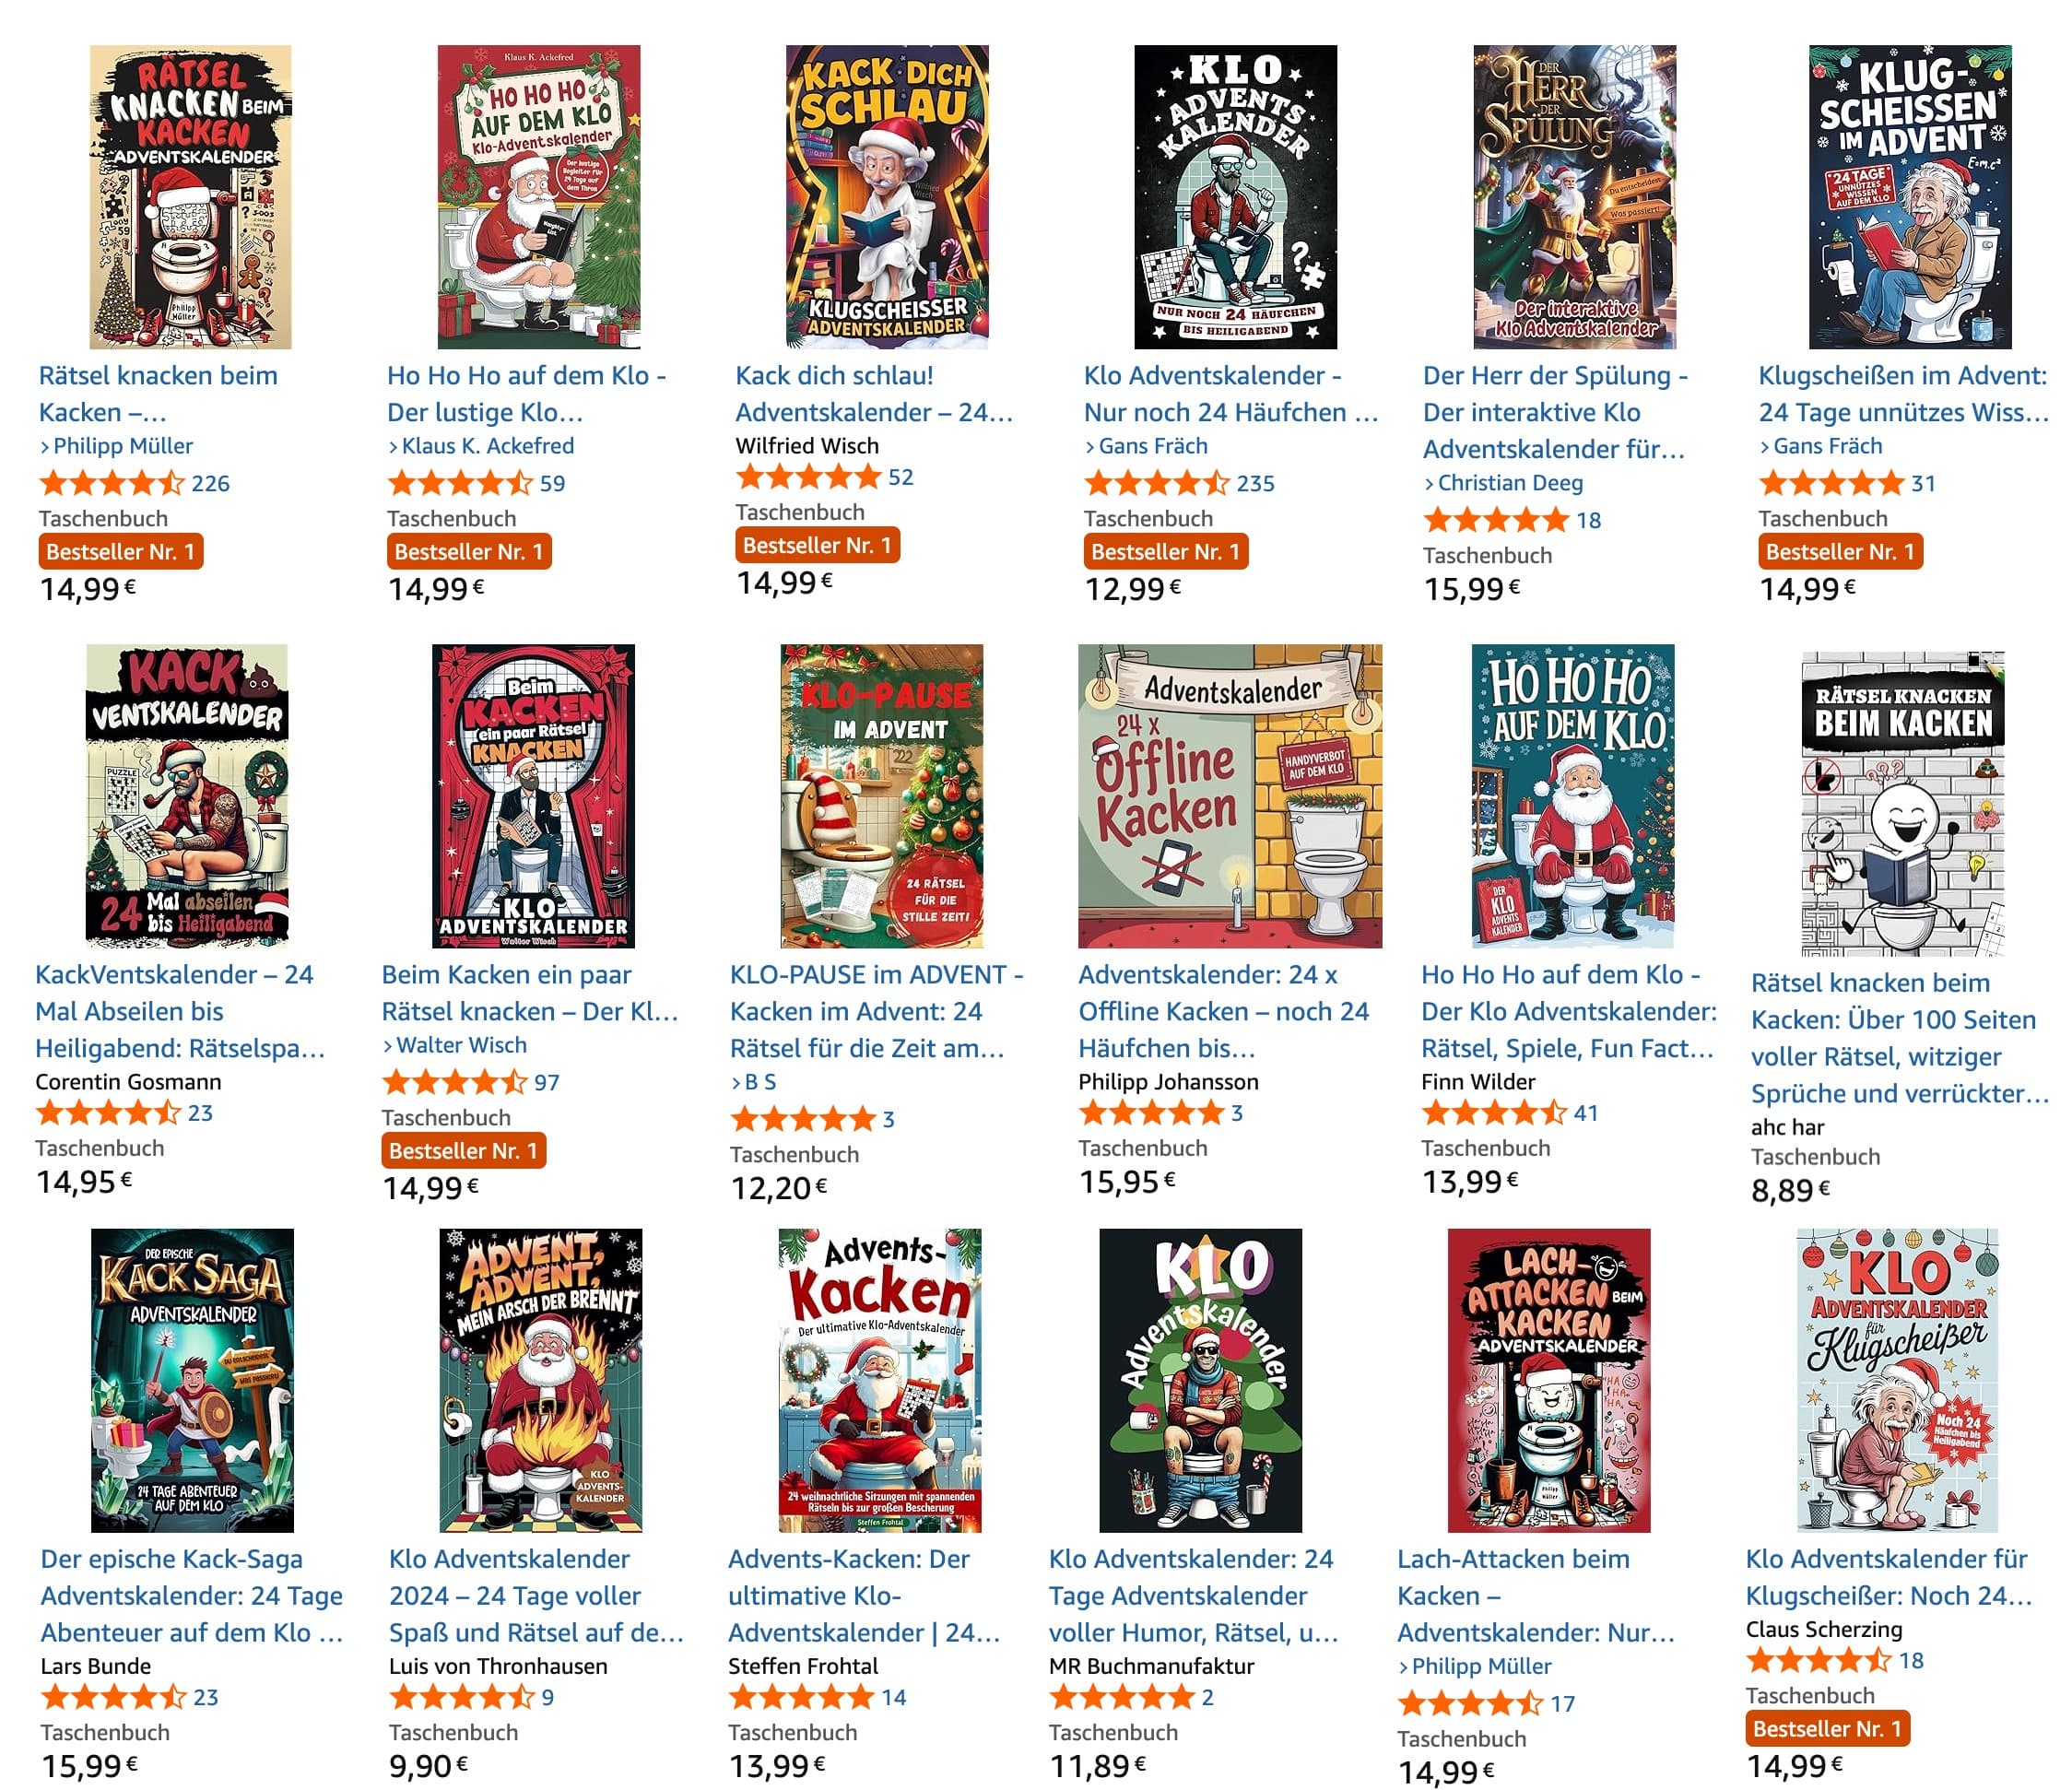Click the 14,99 € price of Lach-Attacken beim Kacken
Image resolution: width=2072 pixels, height=1790 pixels.
(1446, 1773)
